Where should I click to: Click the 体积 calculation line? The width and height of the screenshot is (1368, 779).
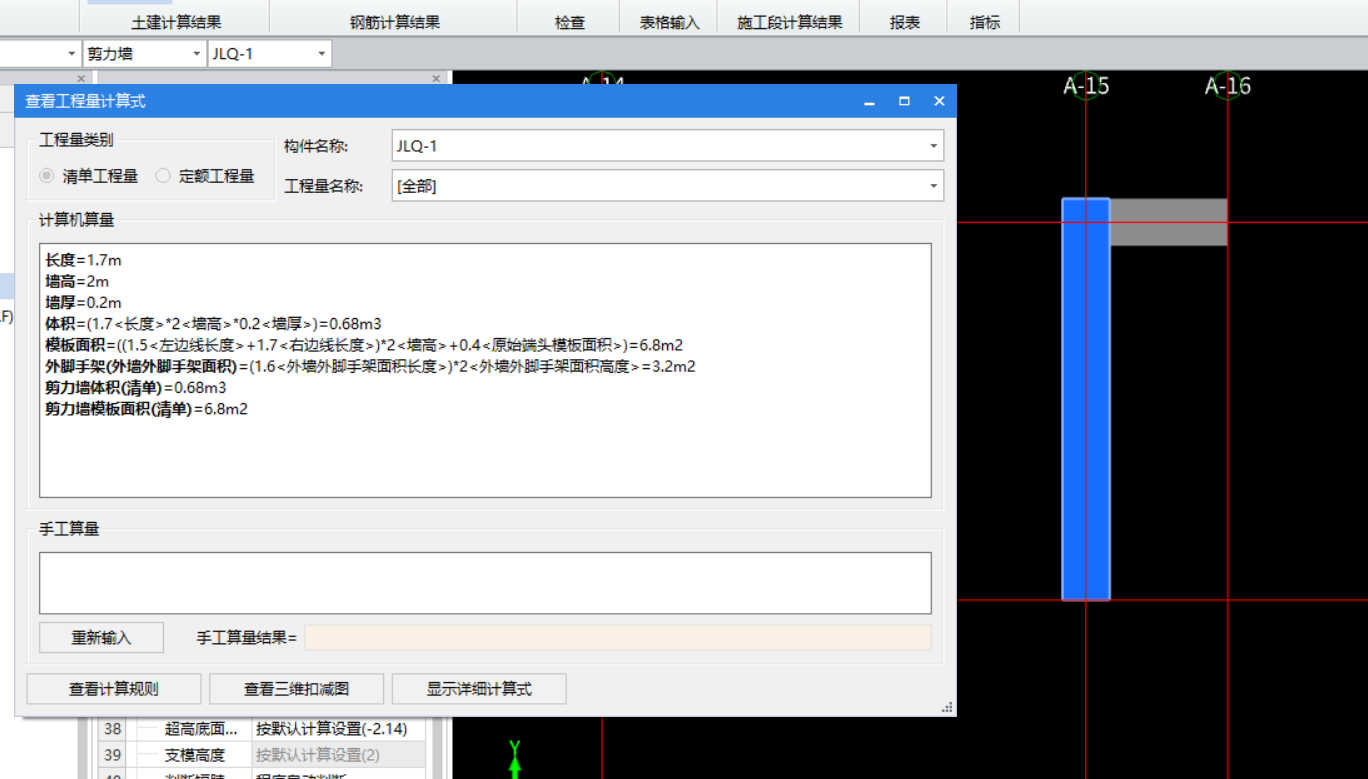[213, 324]
